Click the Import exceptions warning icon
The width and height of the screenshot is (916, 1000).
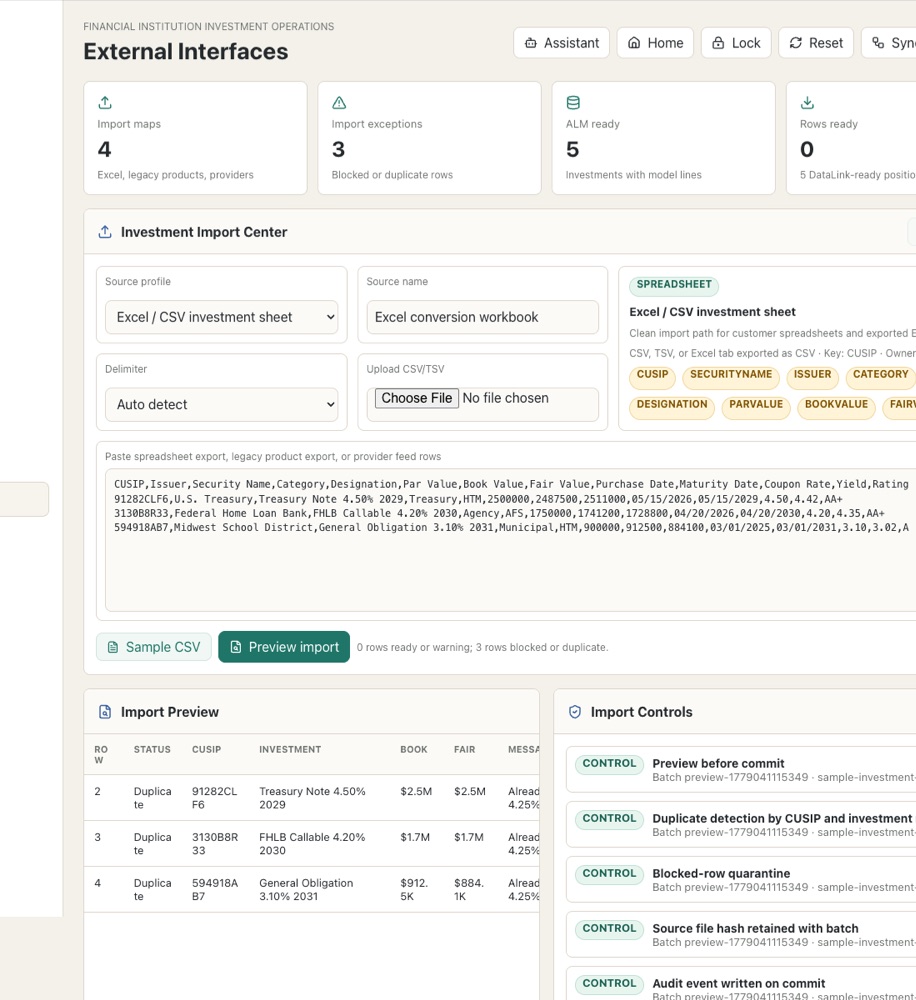pos(339,102)
